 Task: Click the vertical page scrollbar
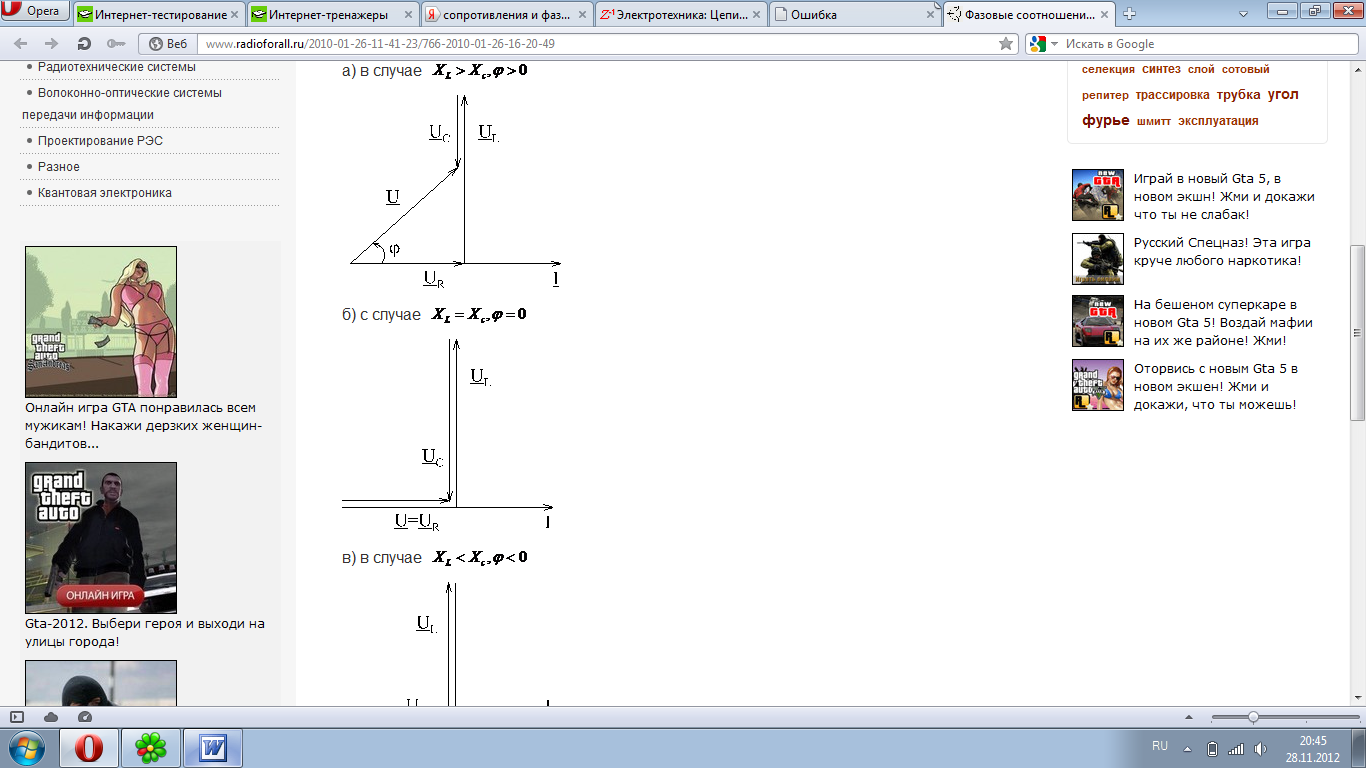coord(1357,333)
